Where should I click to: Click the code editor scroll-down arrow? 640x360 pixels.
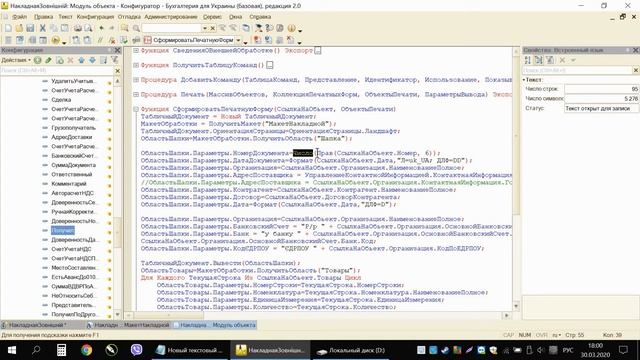(516, 306)
